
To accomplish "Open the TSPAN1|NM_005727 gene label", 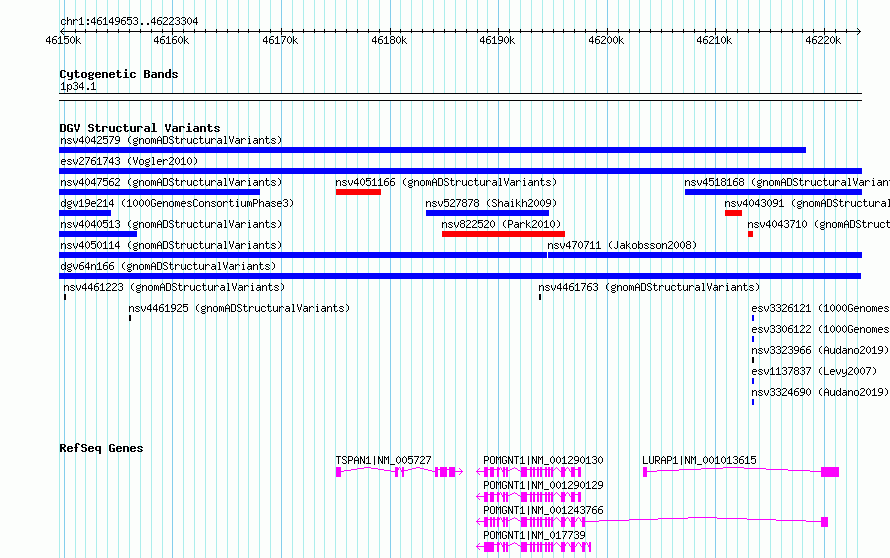I will point(383,460).
